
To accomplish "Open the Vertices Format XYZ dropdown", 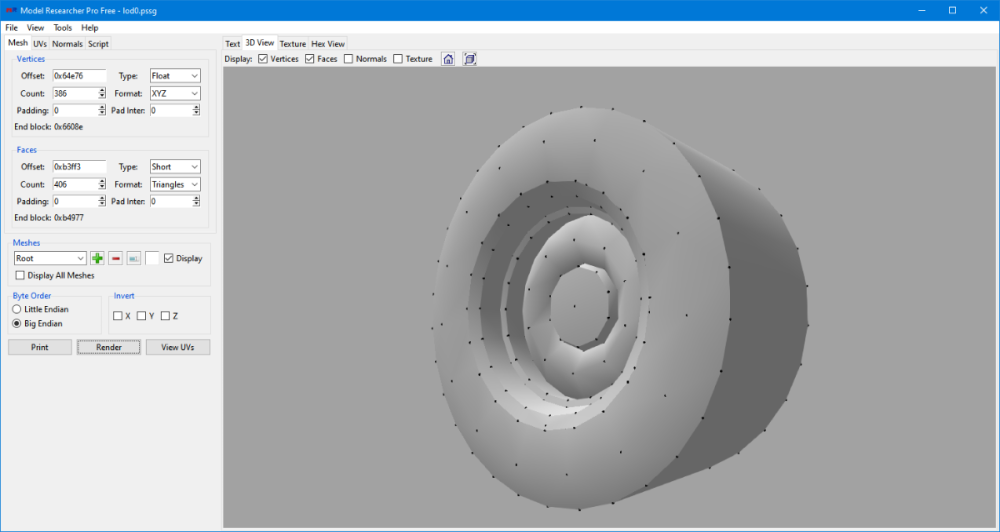I will pyautogui.click(x=175, y=93).
